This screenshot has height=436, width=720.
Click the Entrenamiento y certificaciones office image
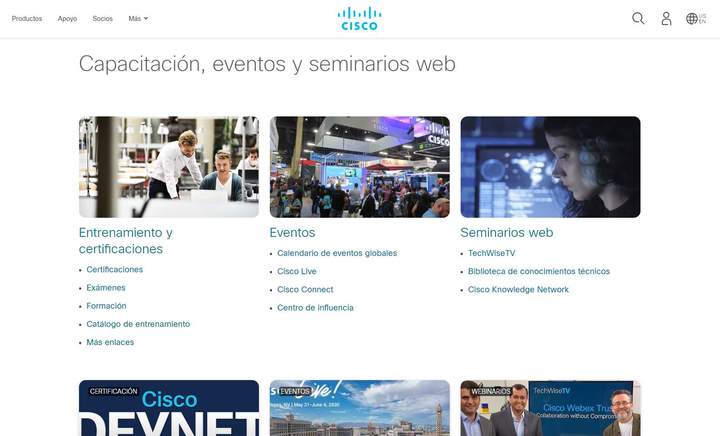168,166
